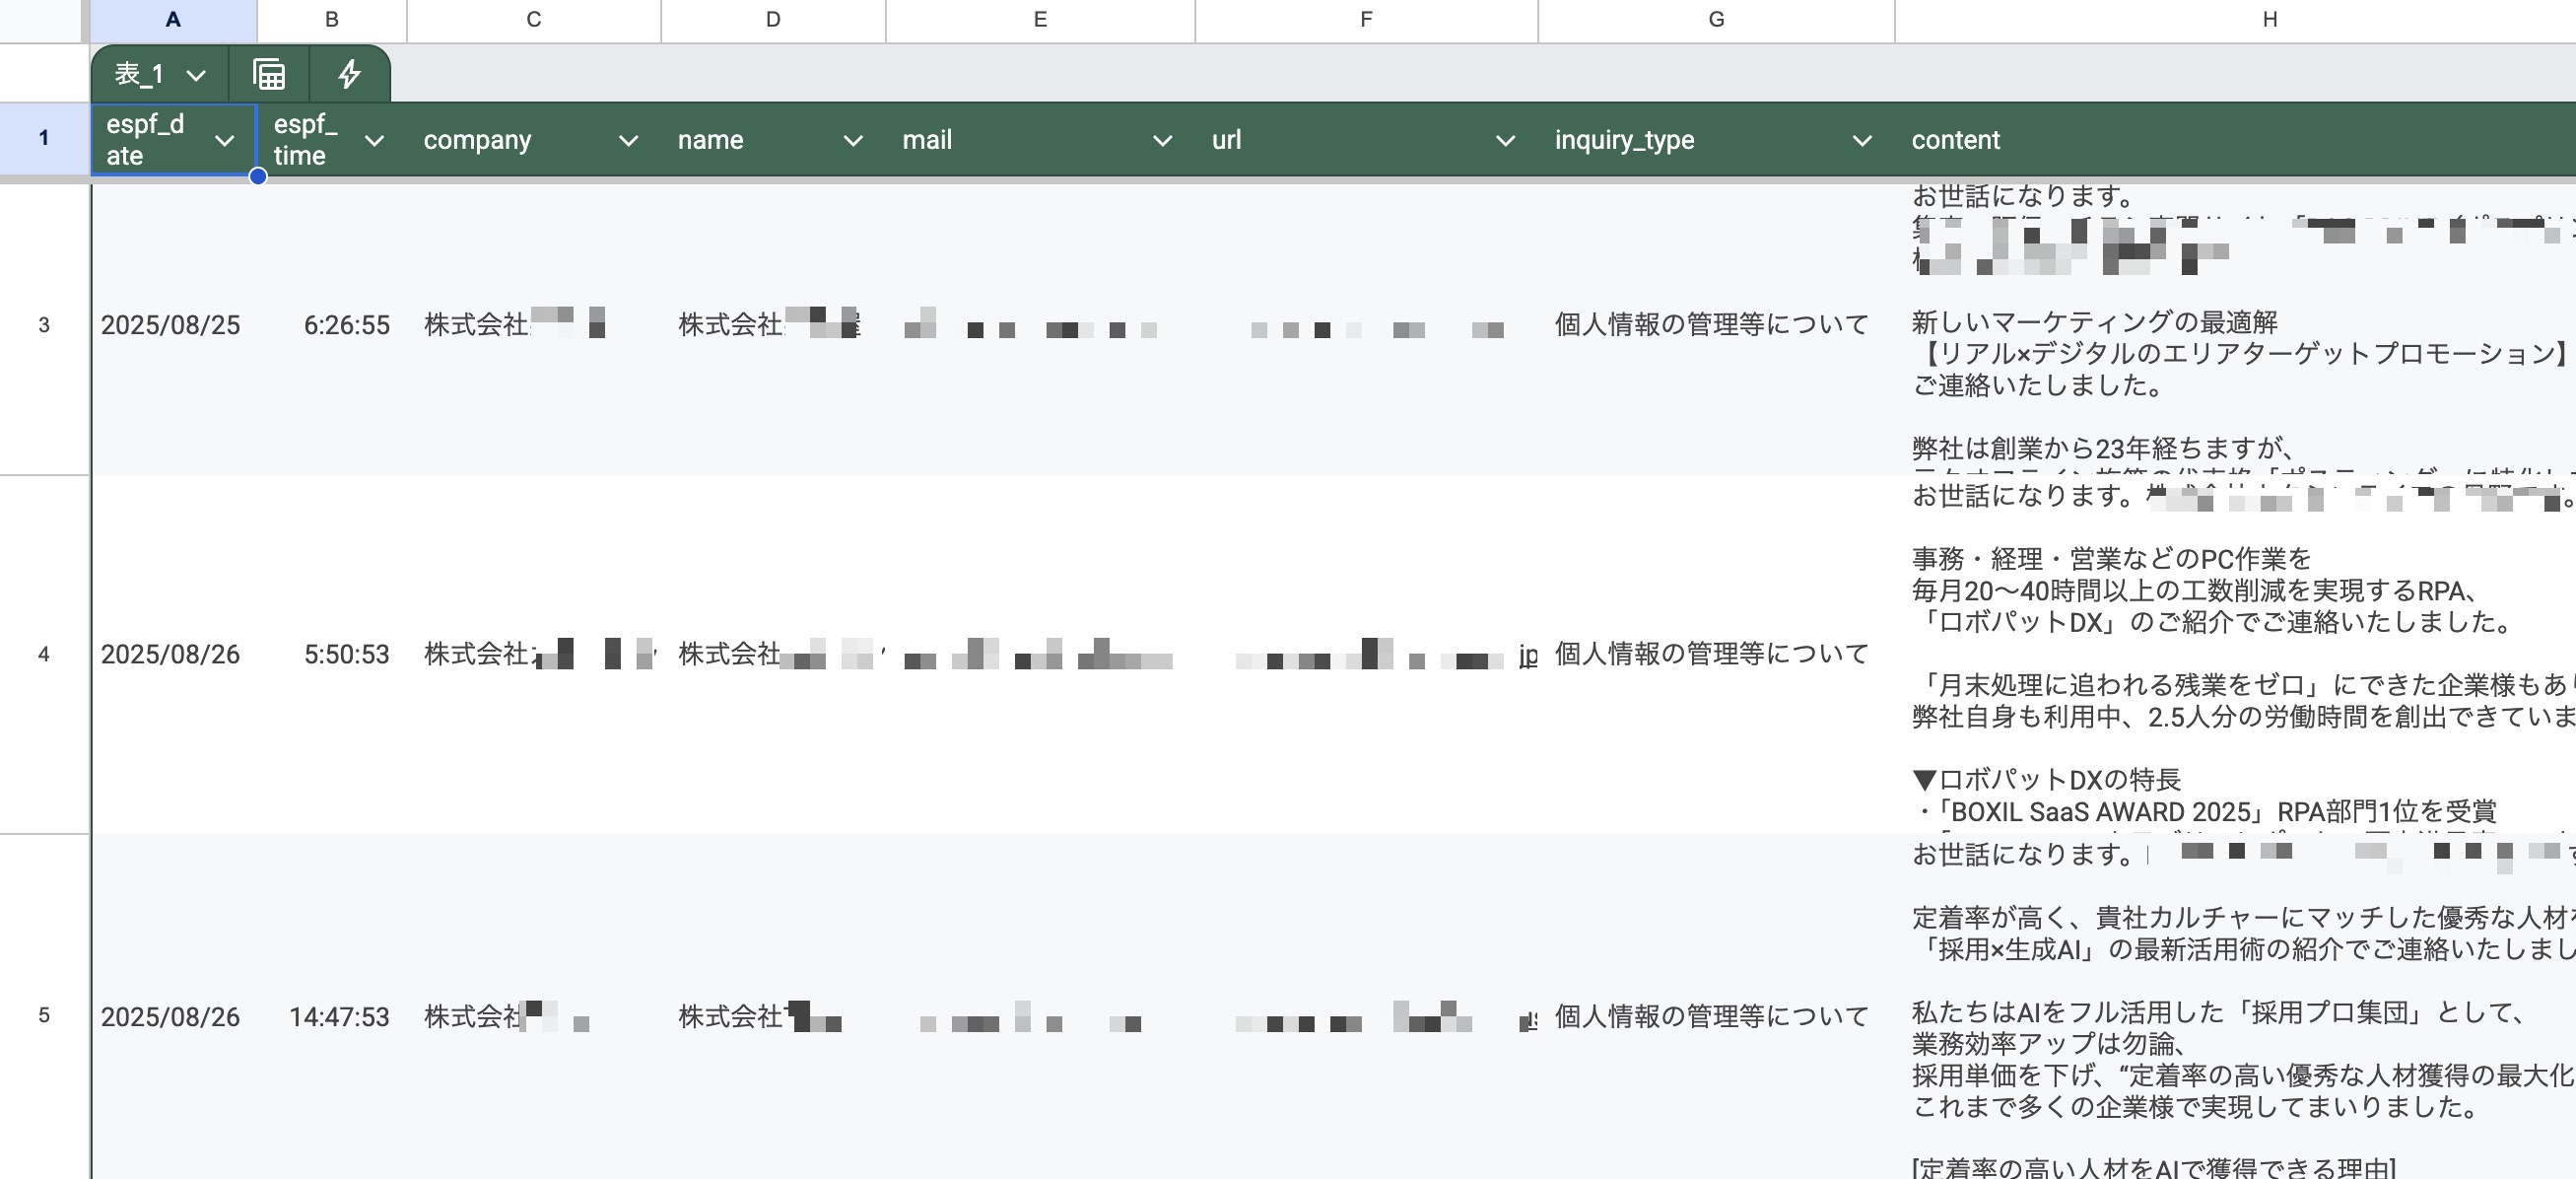Select row 3 header
The height and width of the screenshot is (1179, 2576).
click(x=44, y=325)
